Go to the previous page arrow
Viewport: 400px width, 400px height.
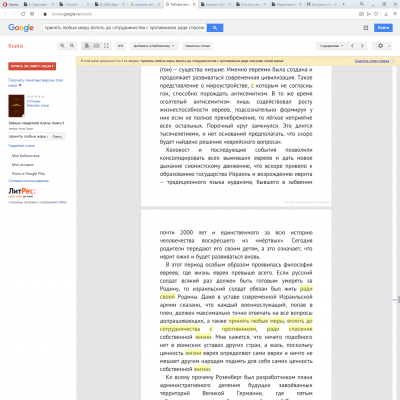[352, 46]
